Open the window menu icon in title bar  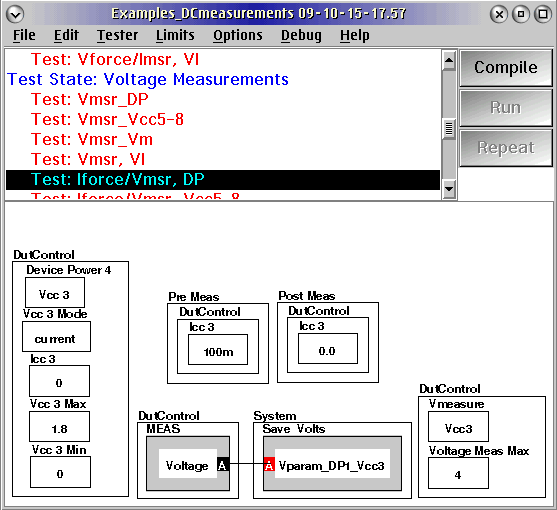pos(15,14)
